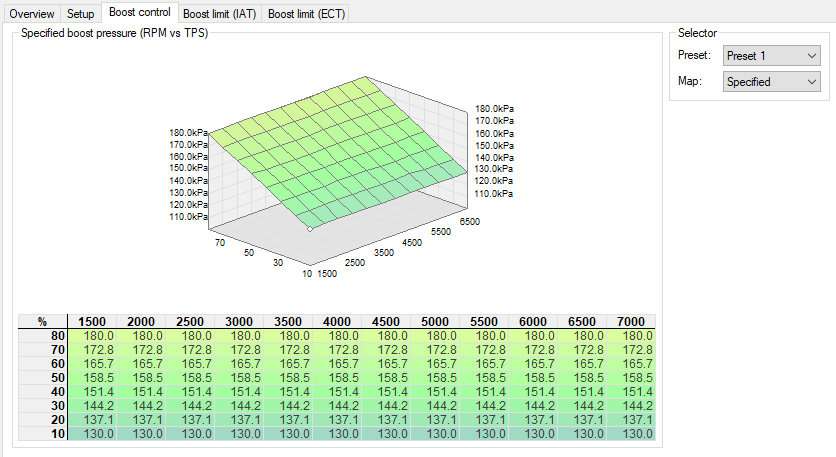Viewport: 836px width, 457px height.
Task: Select the 20% TPS row header
Action: pyautogui.click(x=43, y=420)
